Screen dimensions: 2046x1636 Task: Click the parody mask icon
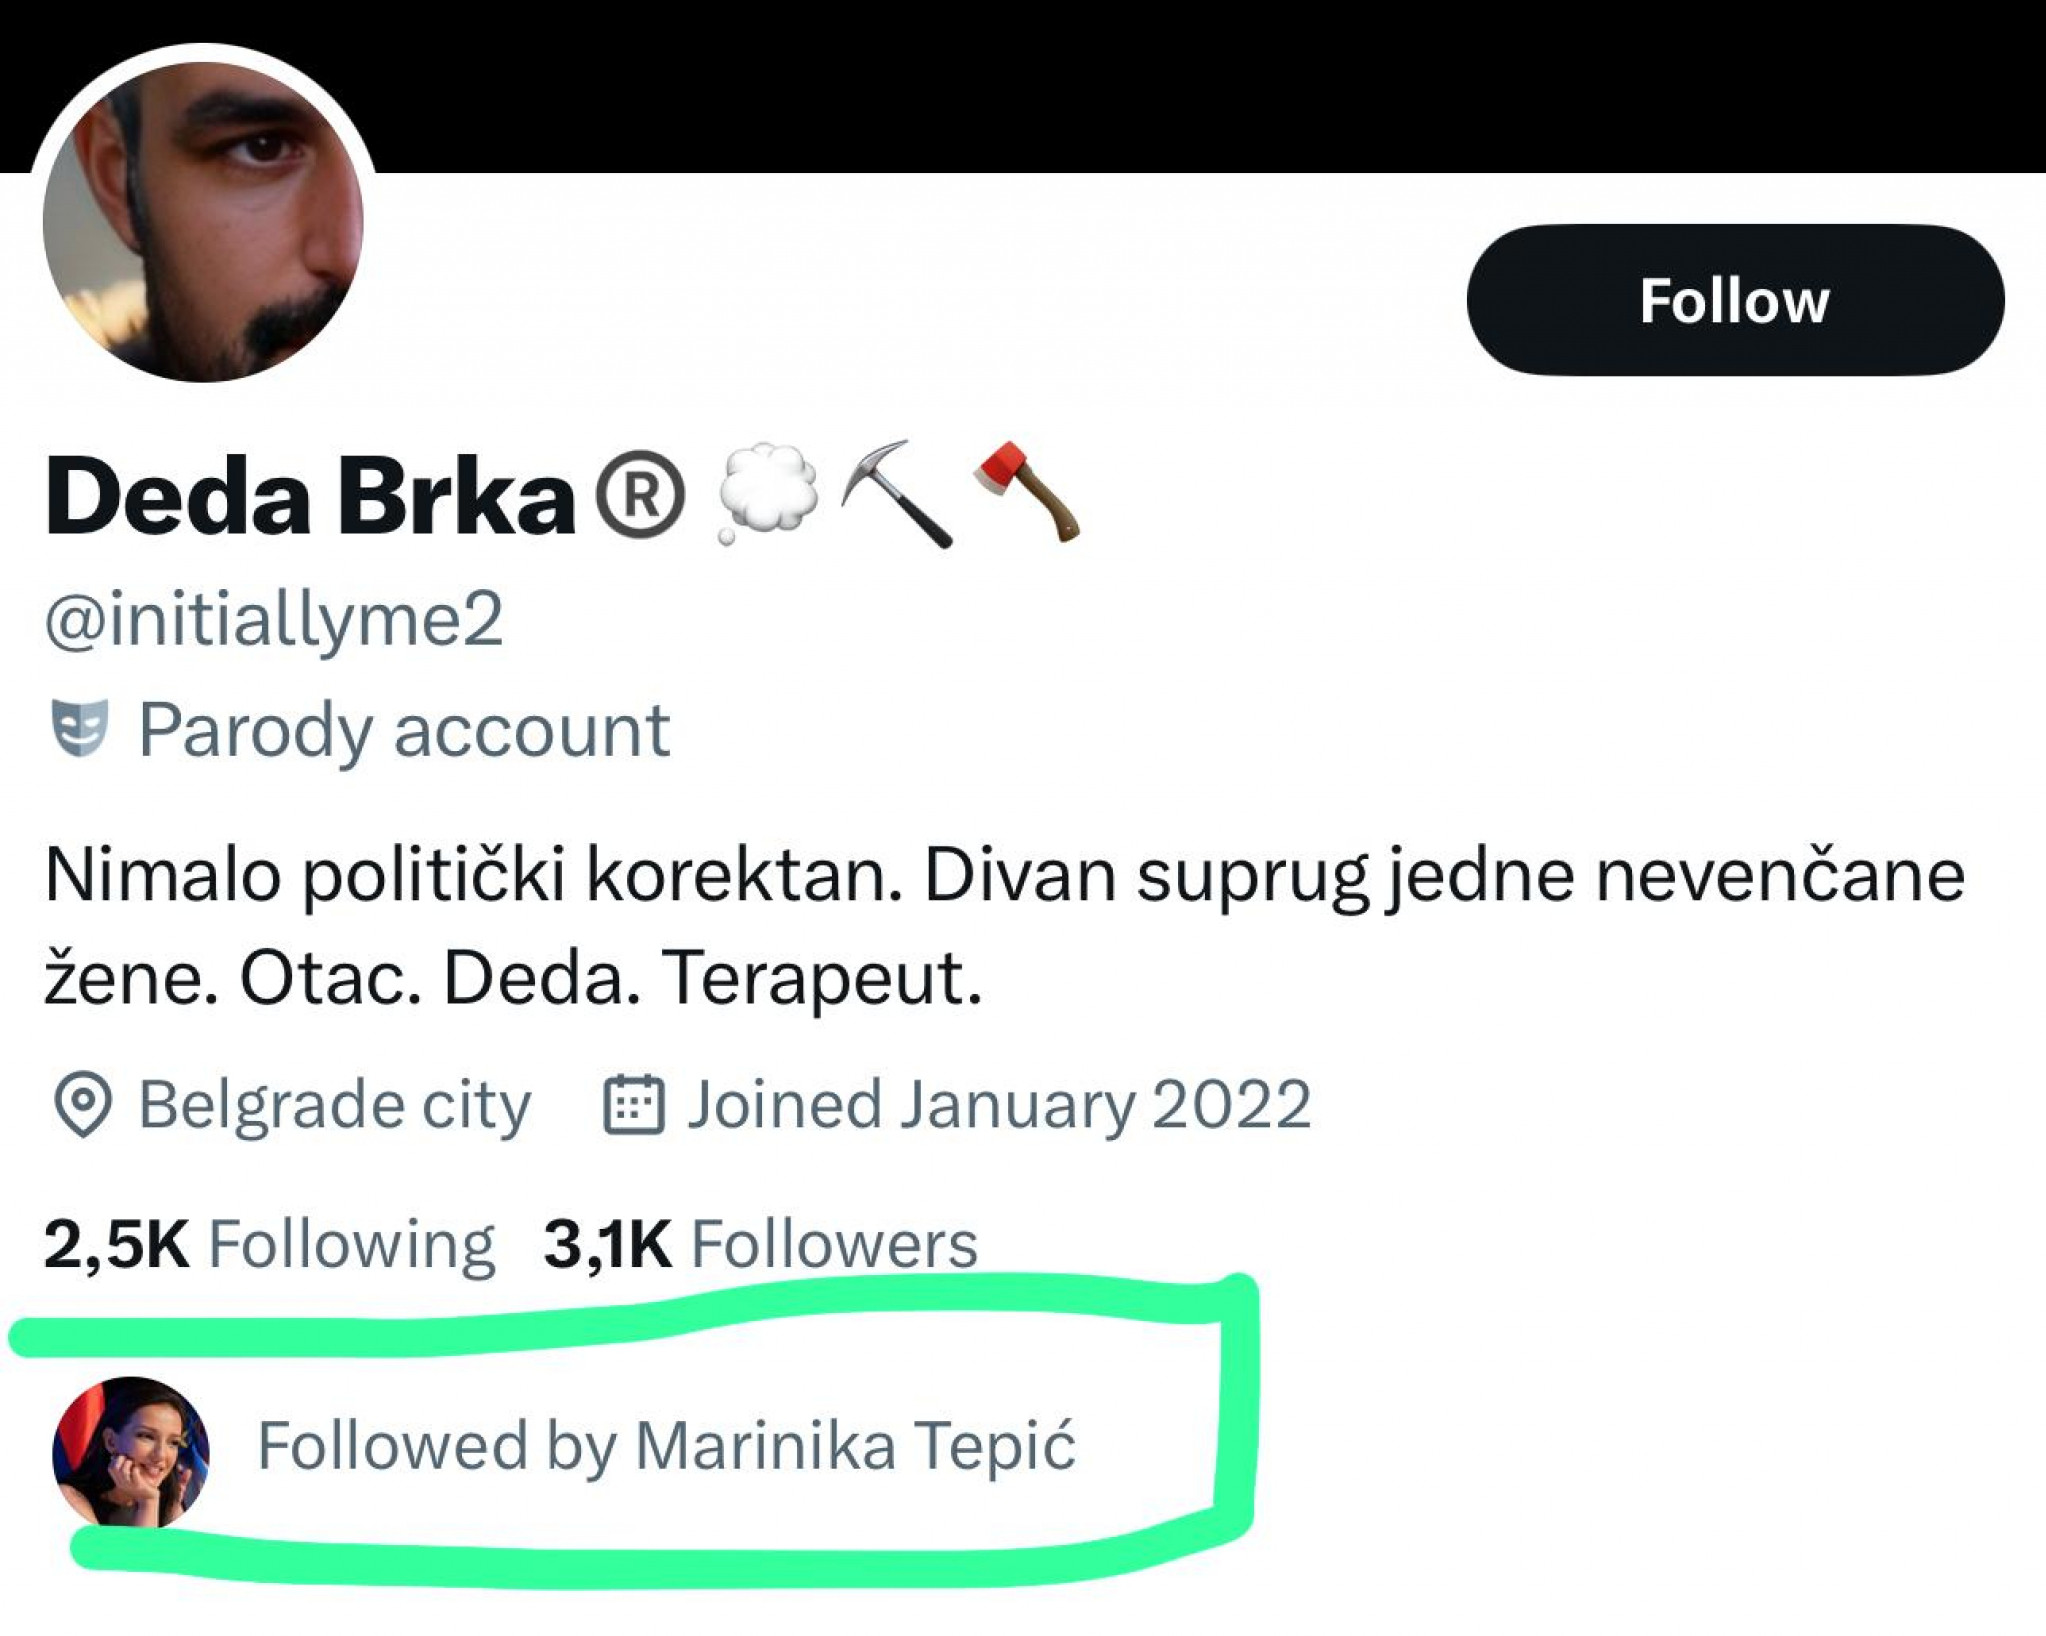79,728
